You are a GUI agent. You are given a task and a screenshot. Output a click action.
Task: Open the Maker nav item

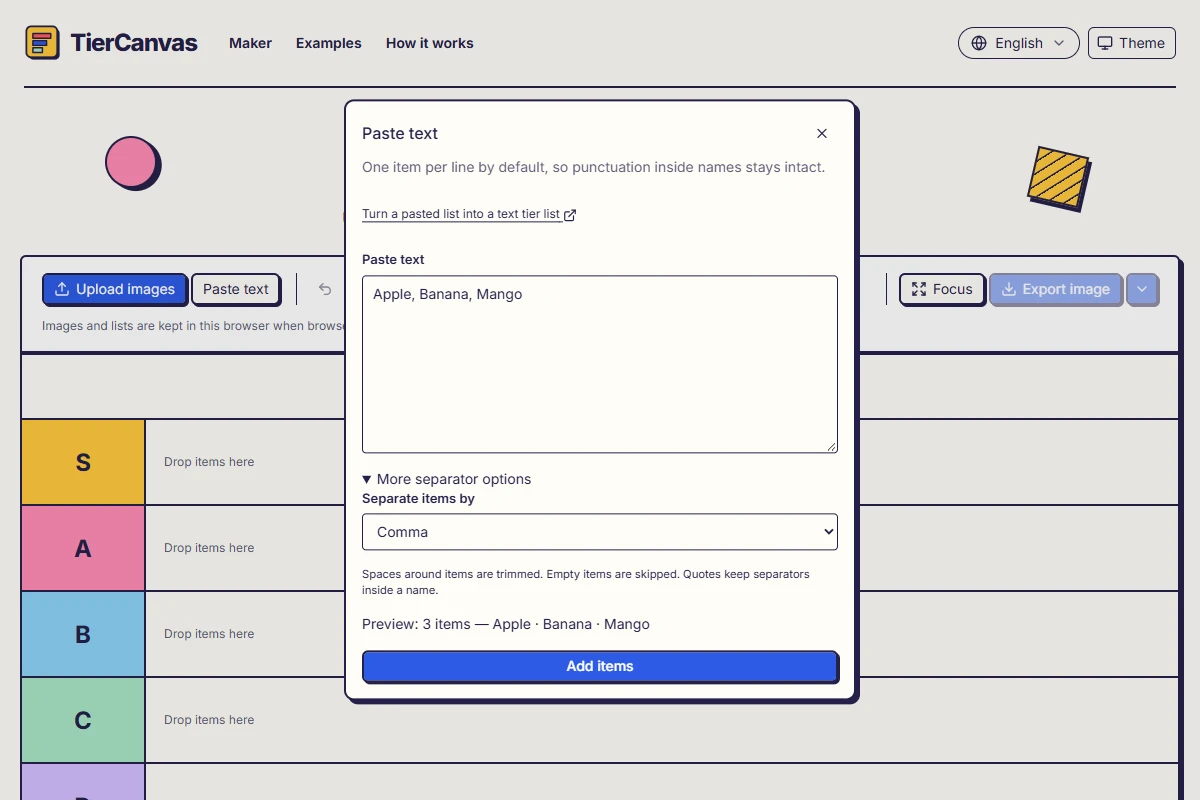click(x=250, y=43)
